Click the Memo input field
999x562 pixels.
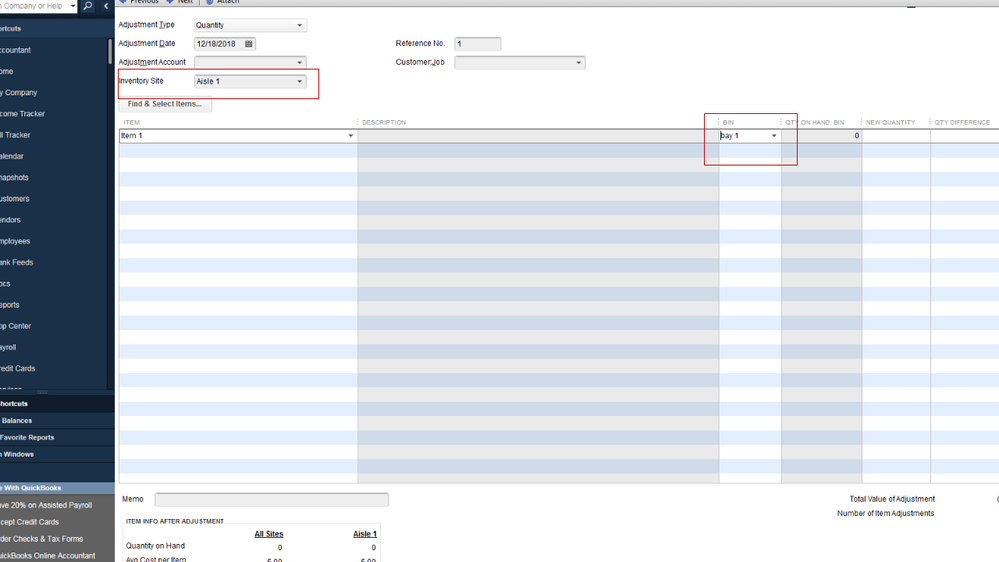tap(271, 500)
